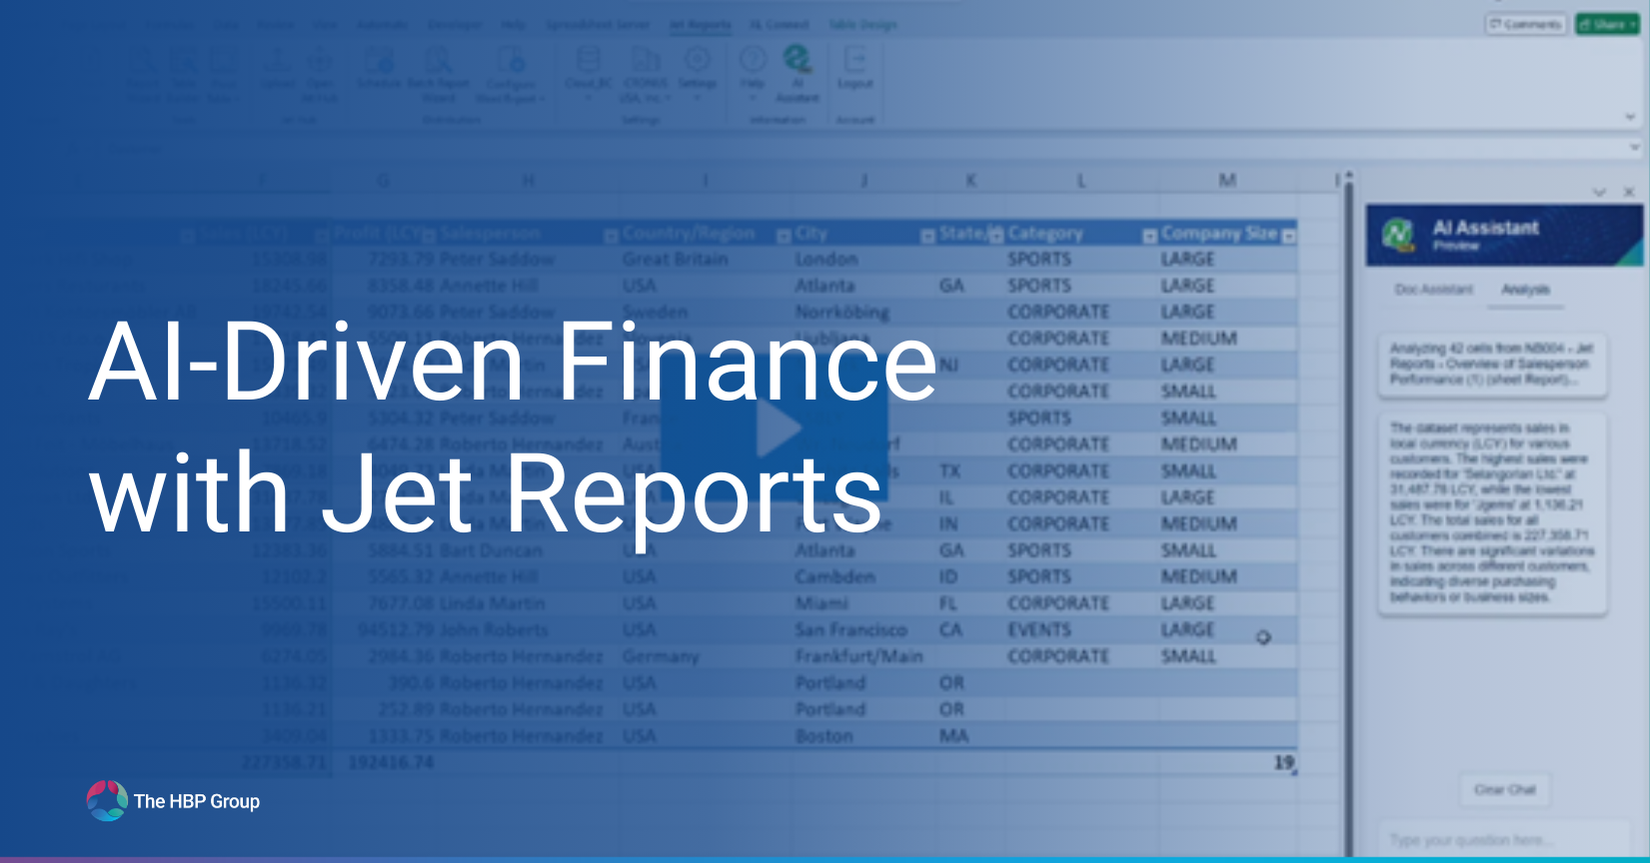Close the AI Assistant task pane
The image size is (1650, 863).
click(1629, 191)
